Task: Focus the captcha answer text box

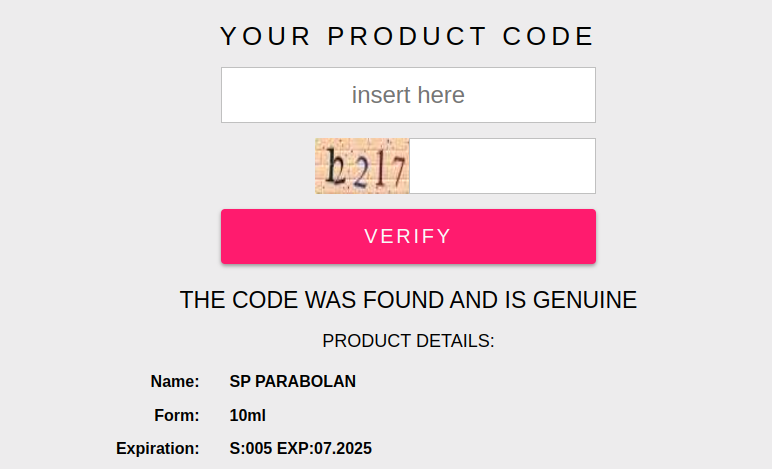Action: click(x=502, y=166)
